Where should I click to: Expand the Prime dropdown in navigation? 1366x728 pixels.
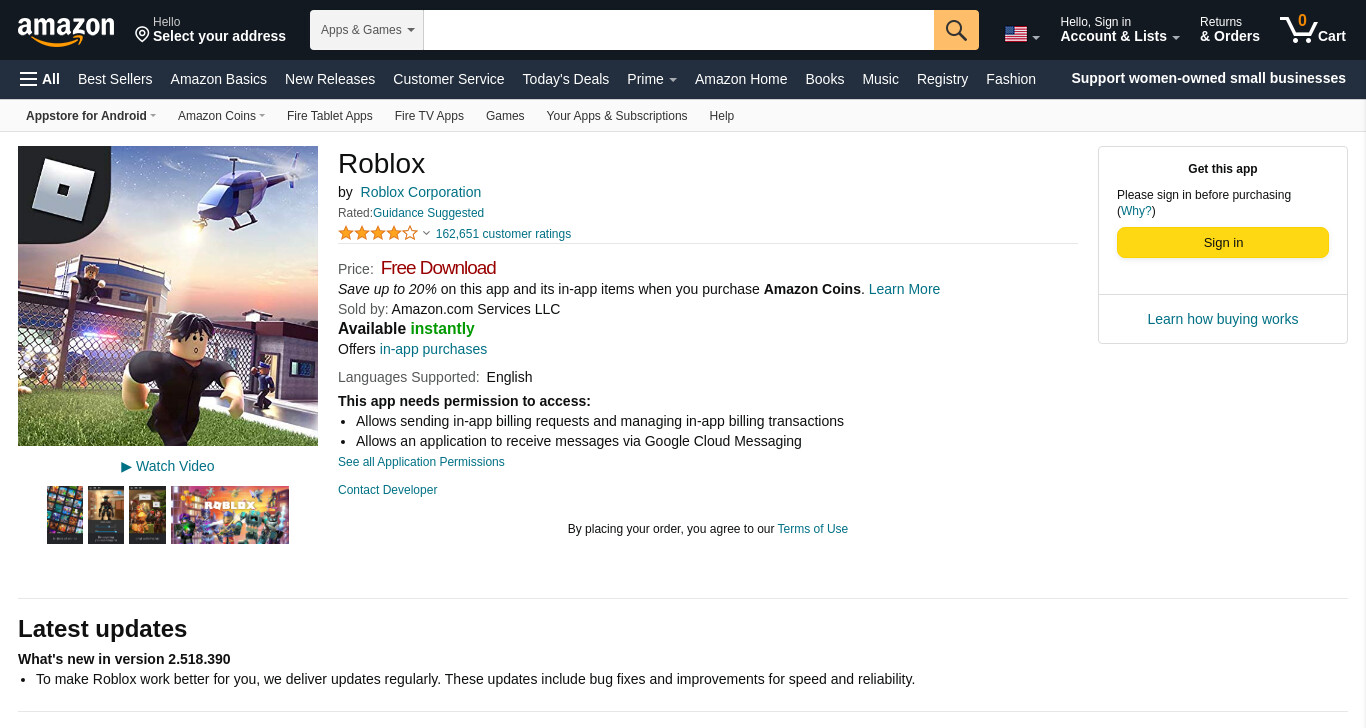pyautogui.click(x=652, y=79)
